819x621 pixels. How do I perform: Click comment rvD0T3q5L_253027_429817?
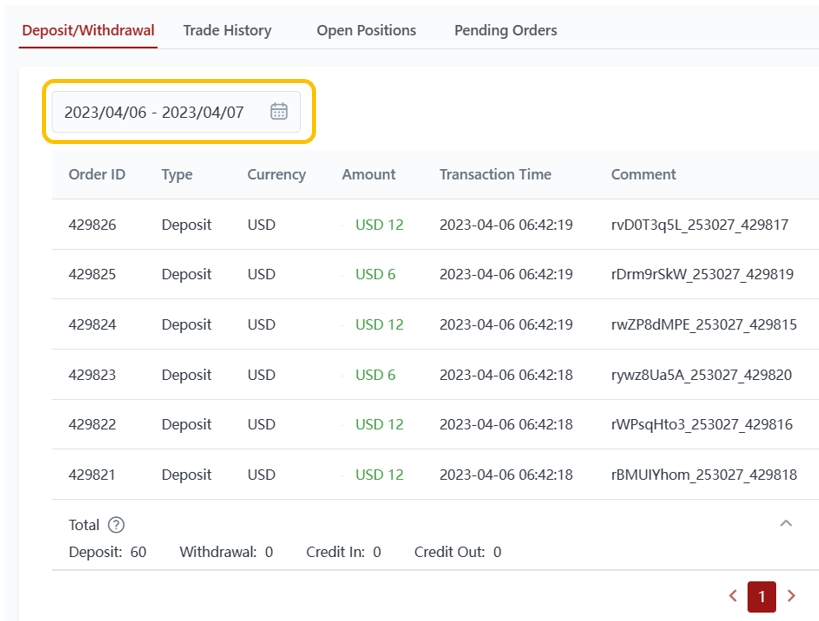699,225
